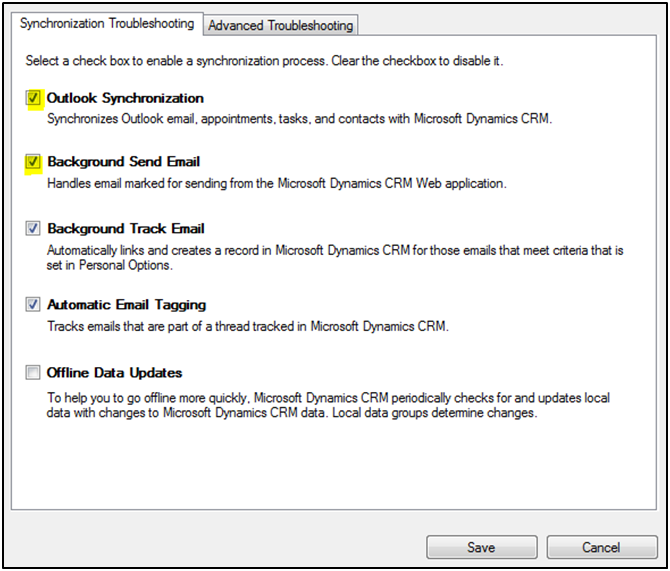The image size is (670, 571).
Task: Click the Background Send Email label
Action: [124, 161]
